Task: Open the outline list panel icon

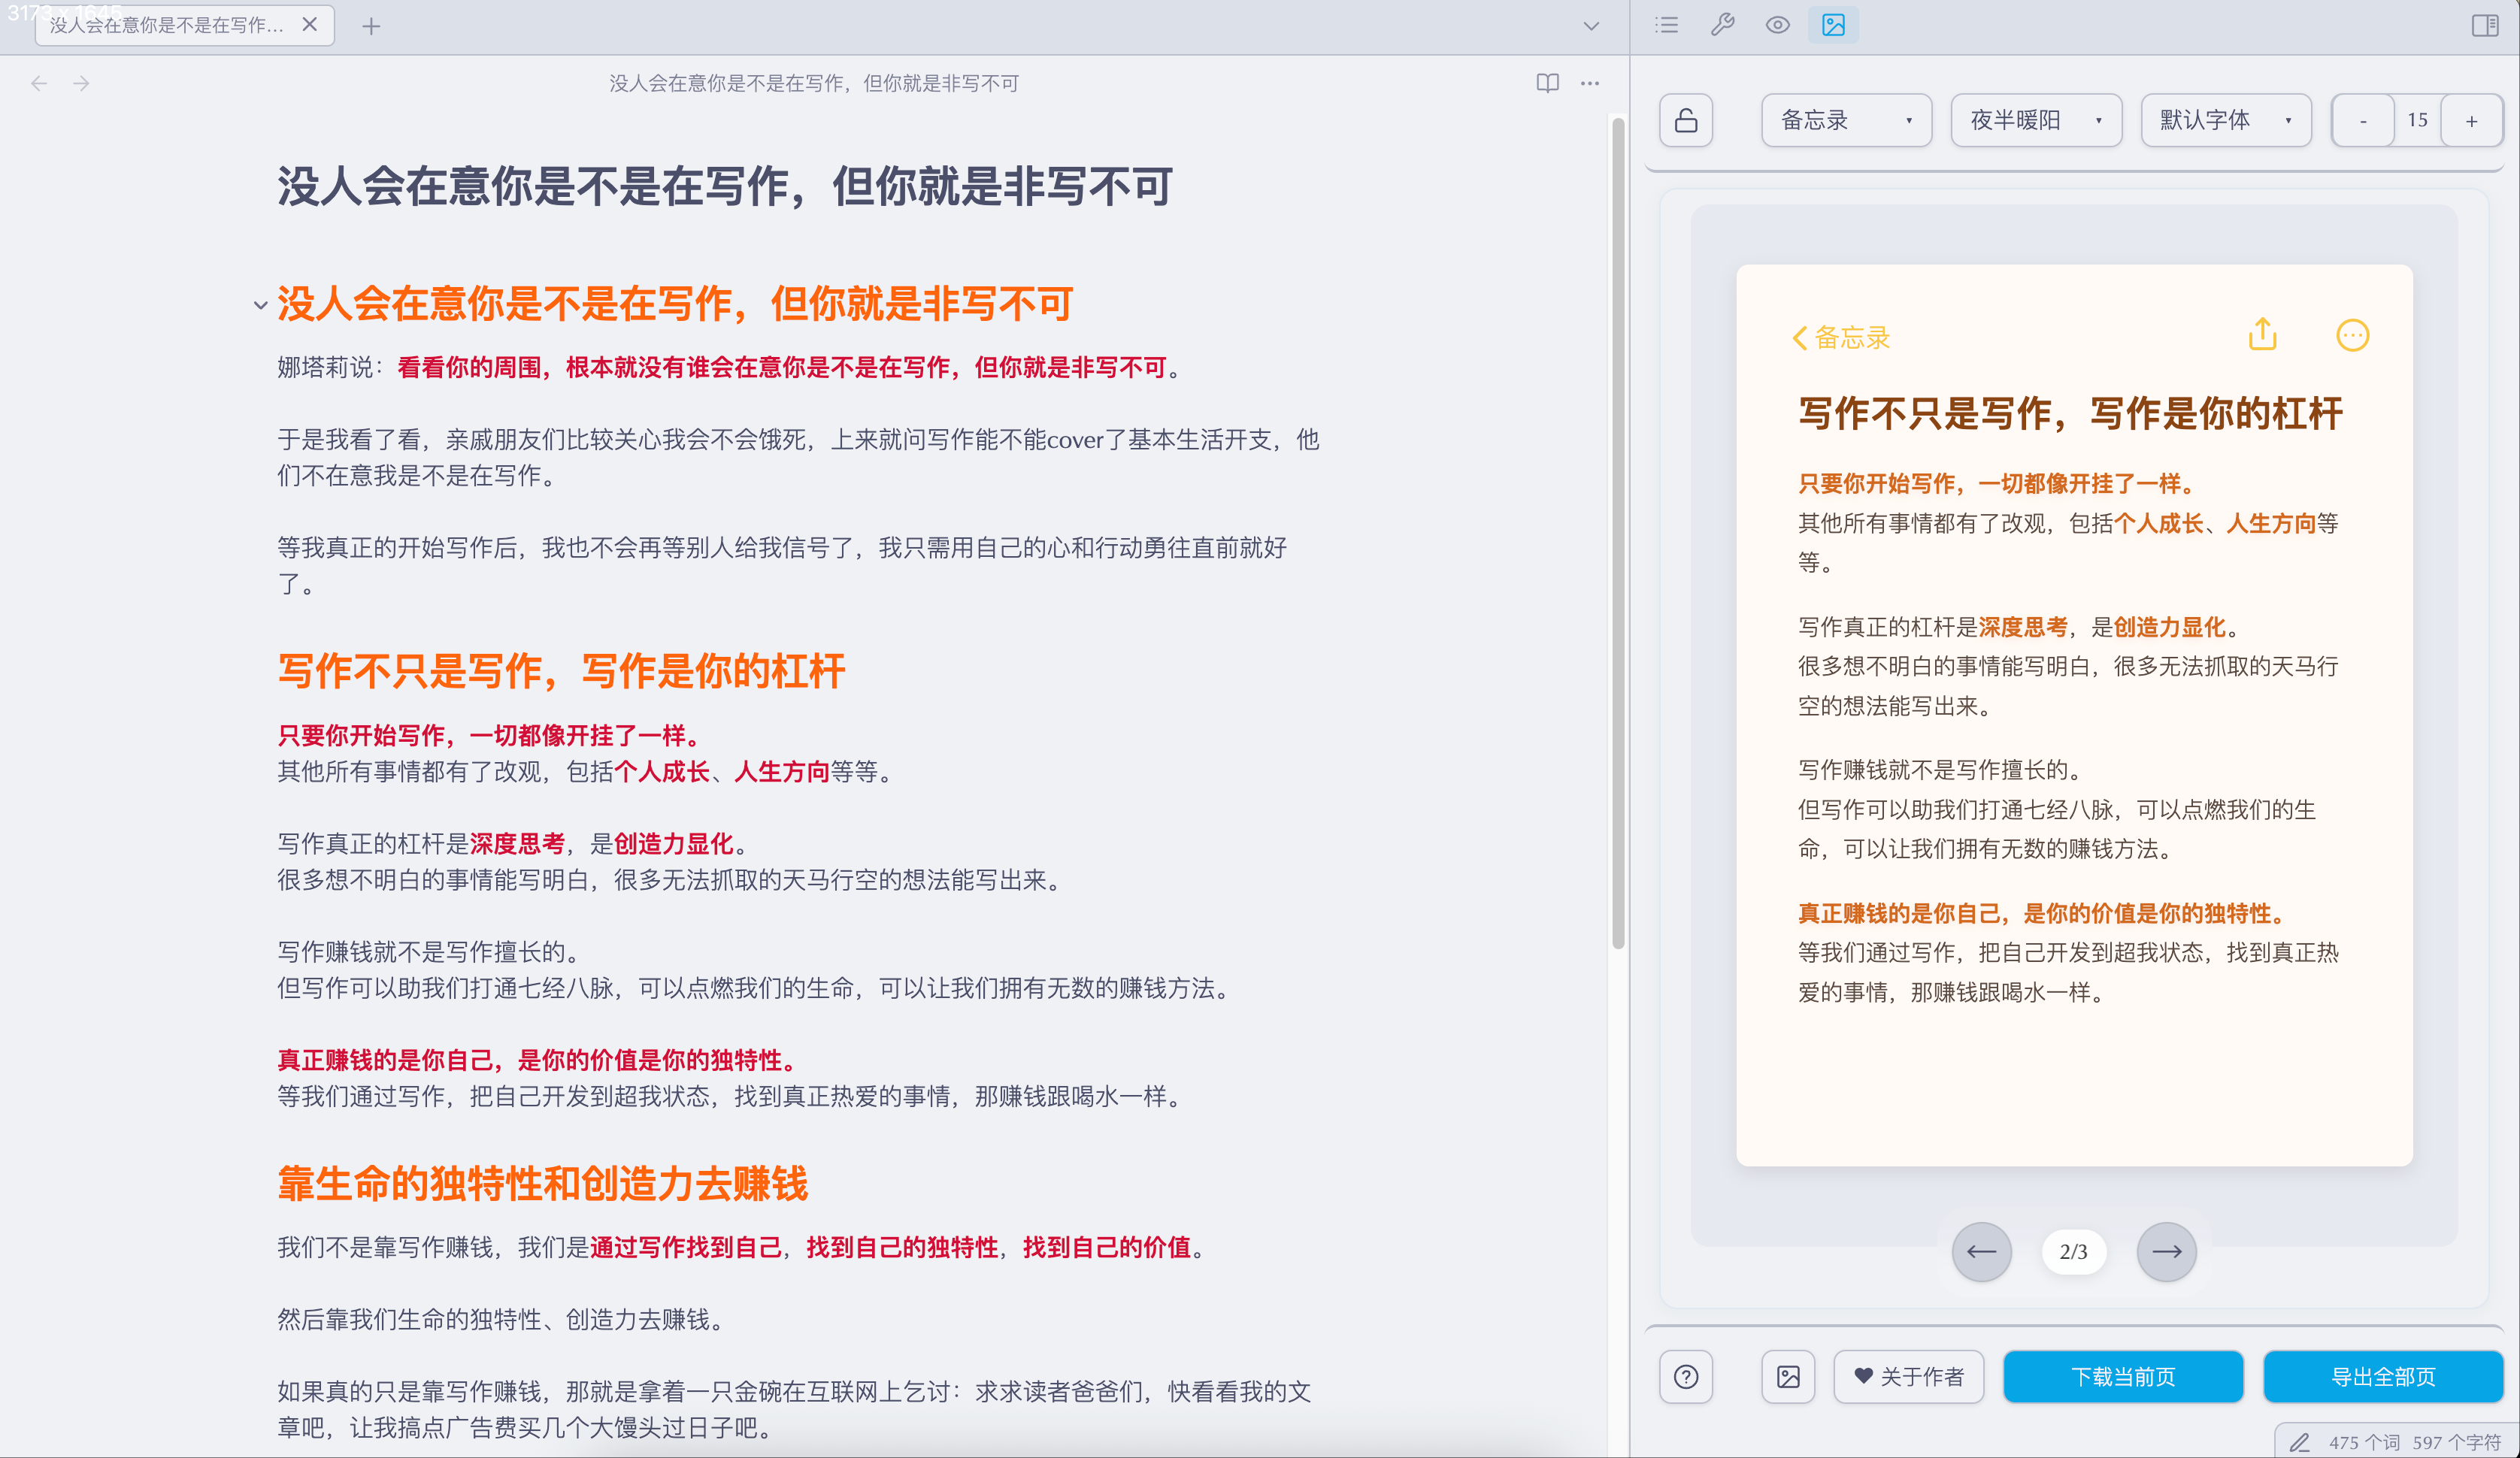Action: coord(1666,25)
